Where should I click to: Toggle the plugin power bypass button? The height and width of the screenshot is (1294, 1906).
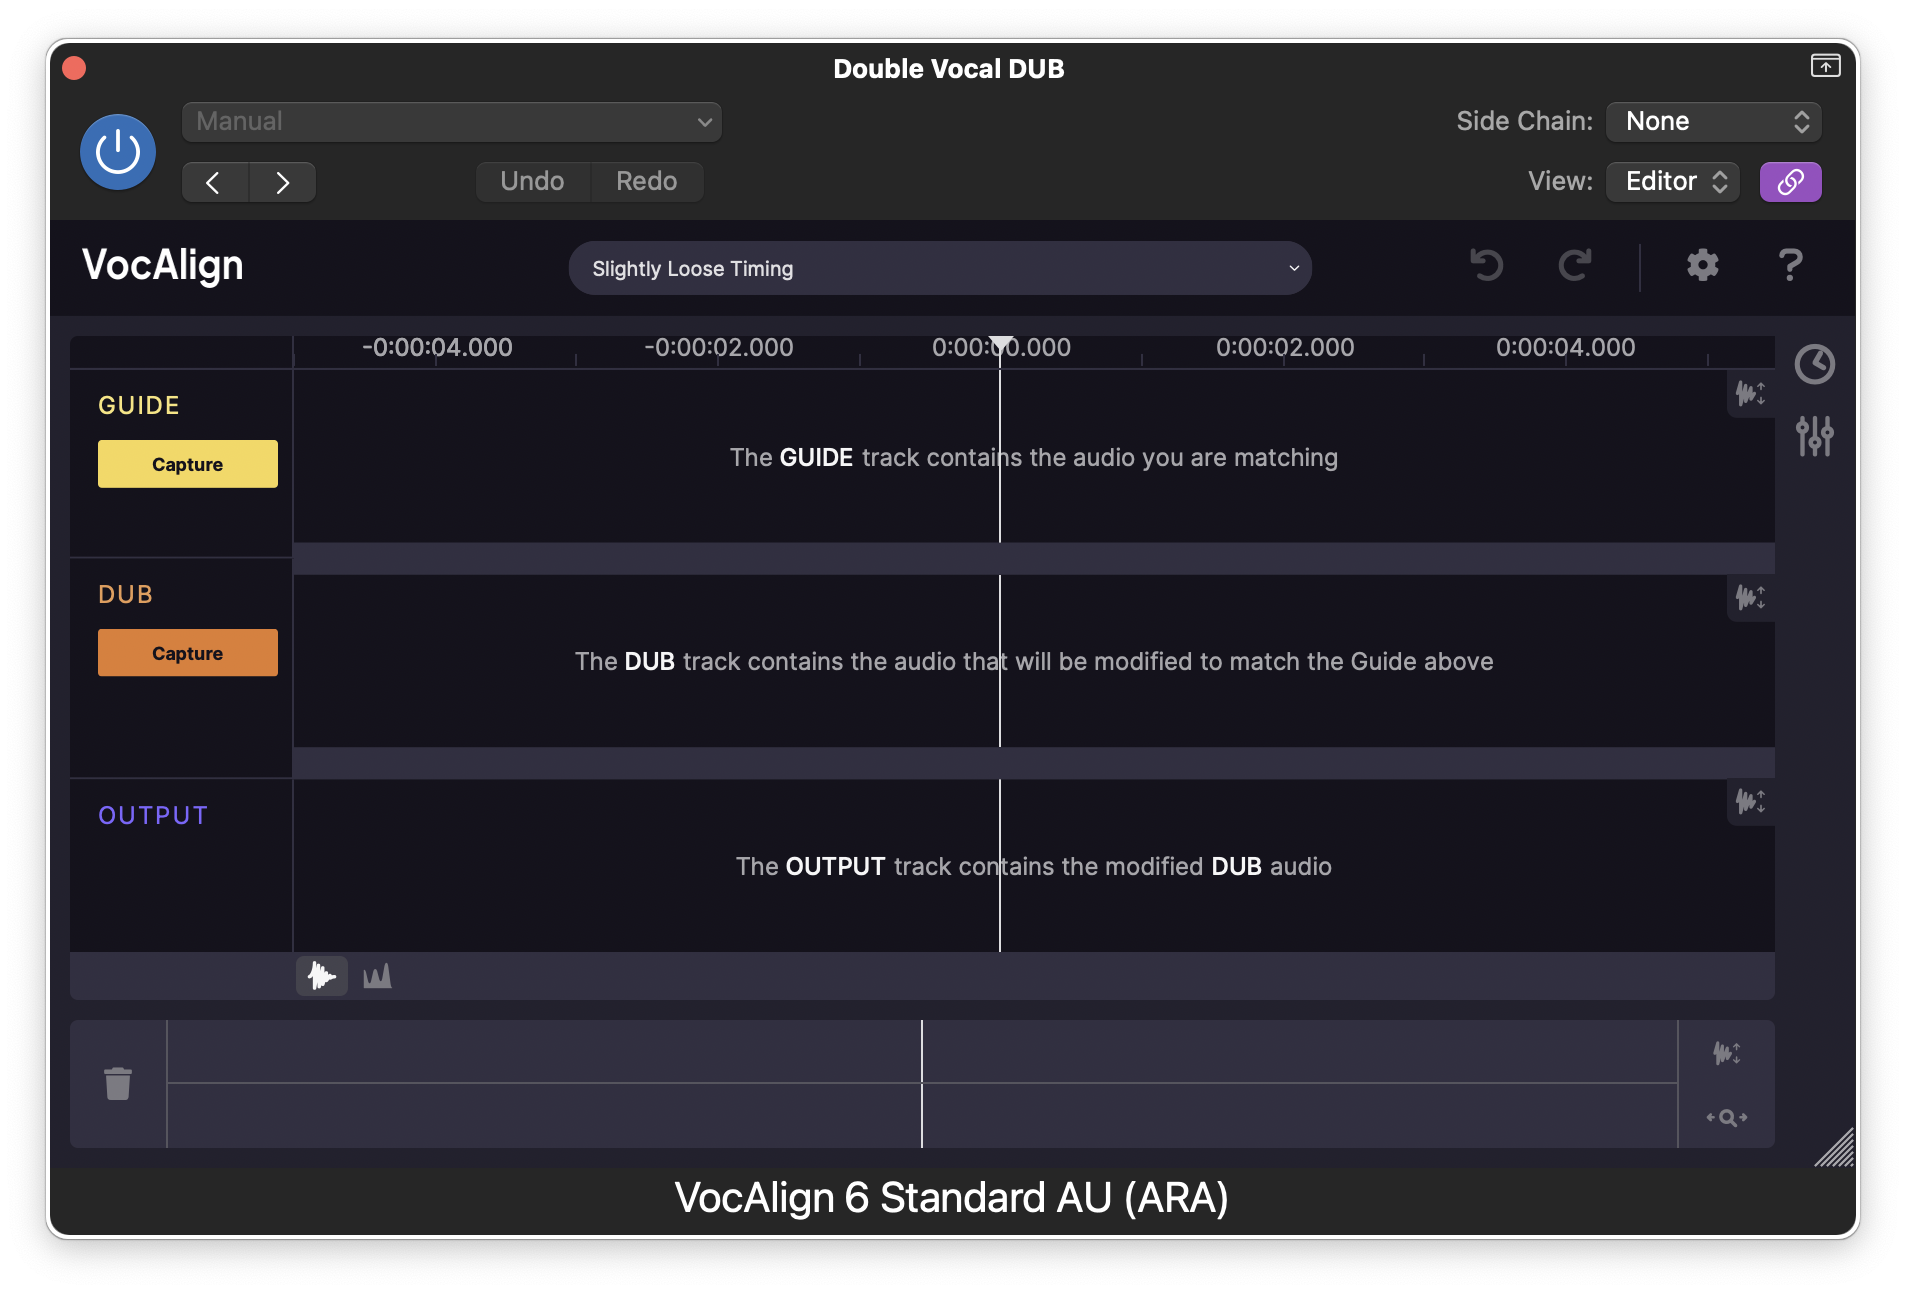118,152
